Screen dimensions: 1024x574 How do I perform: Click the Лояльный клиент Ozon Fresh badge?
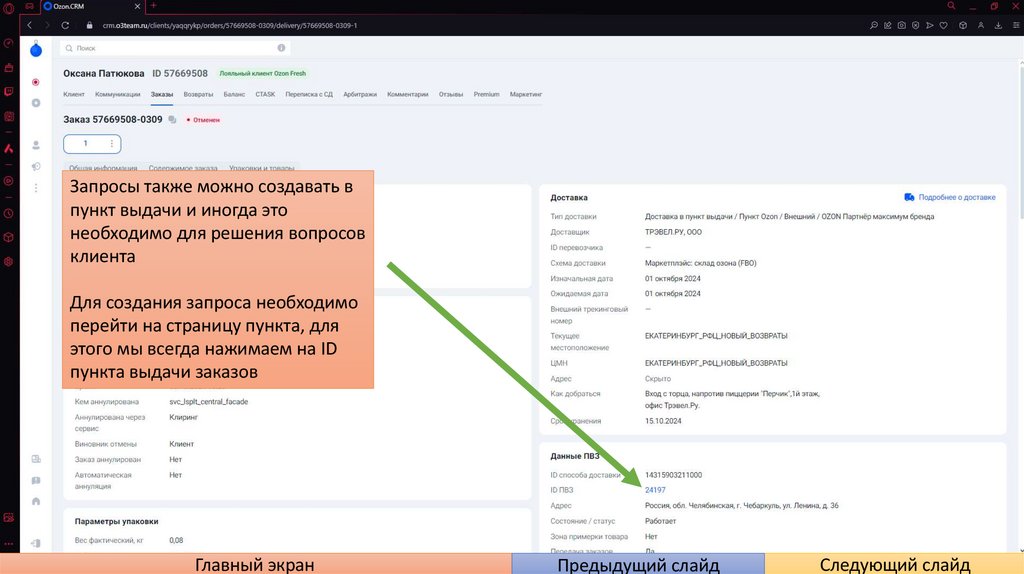click(263, 73)
